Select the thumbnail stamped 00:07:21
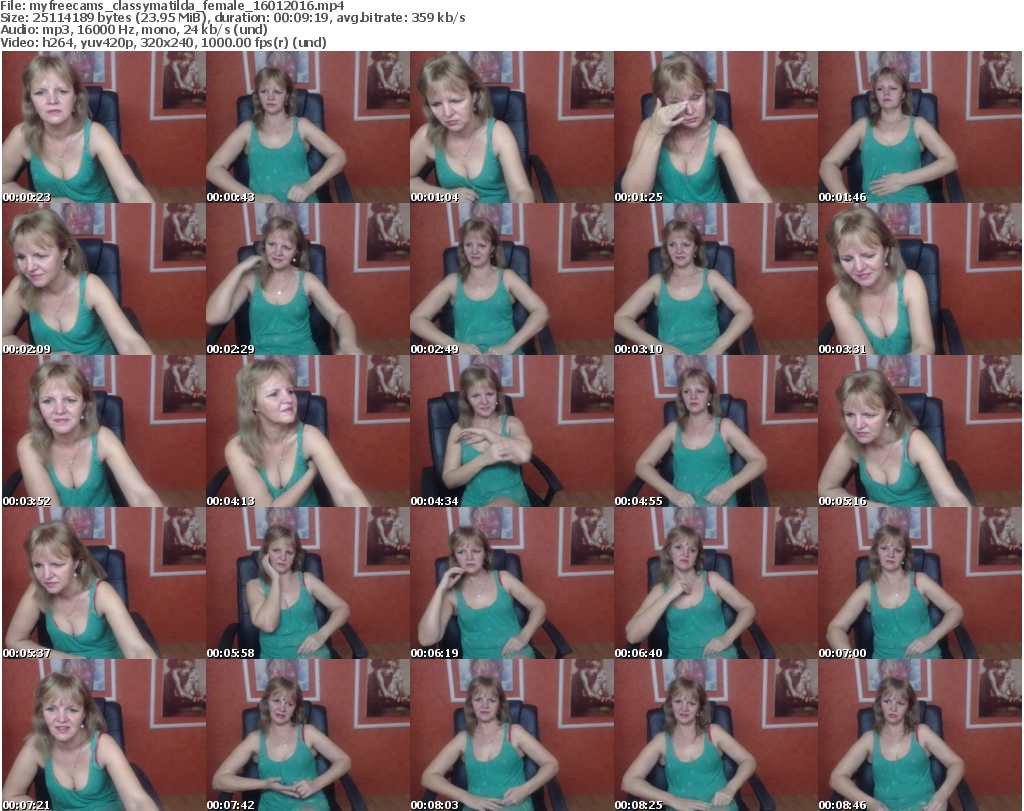The image size is (1024, 811). coord(104,735)
